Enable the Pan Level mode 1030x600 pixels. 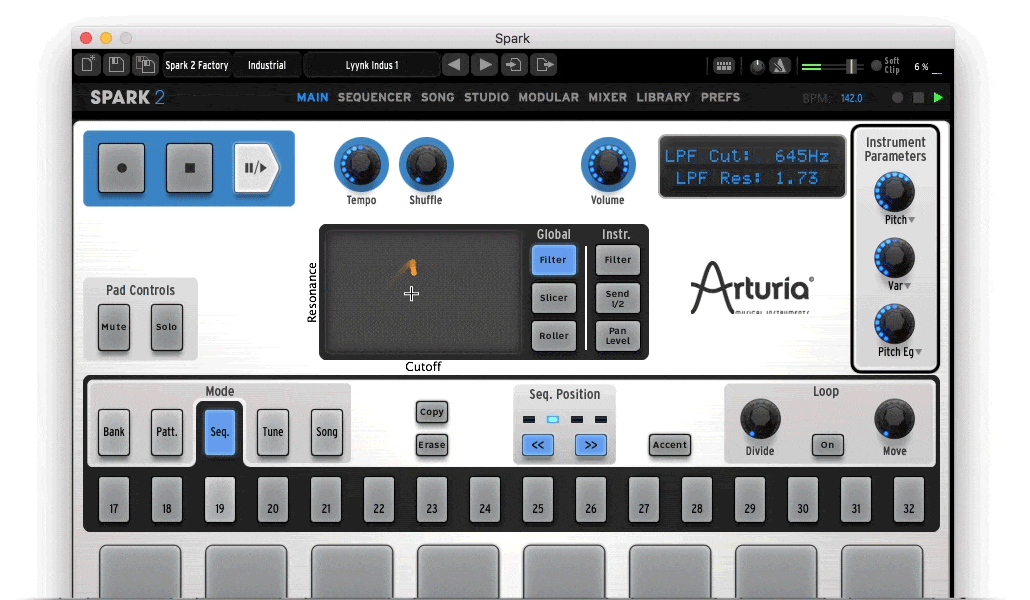click(617, 336)
